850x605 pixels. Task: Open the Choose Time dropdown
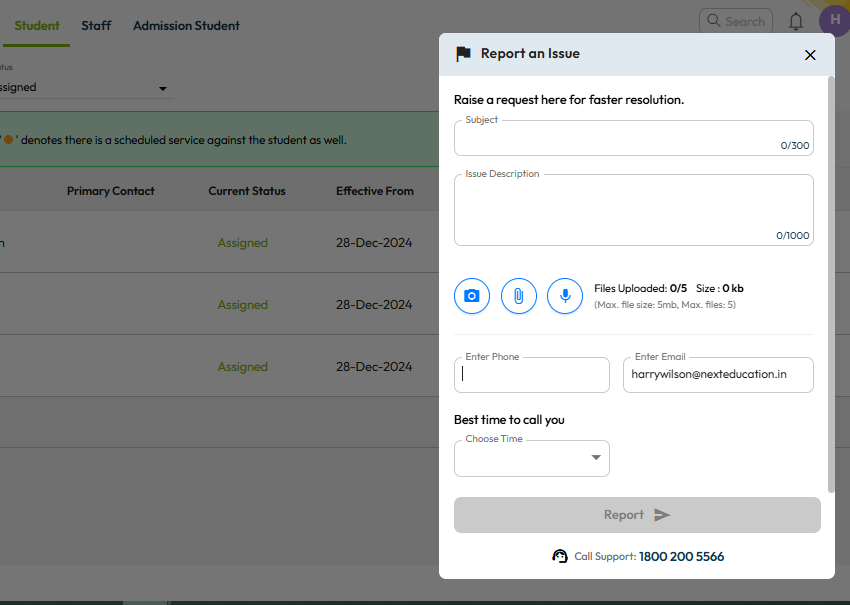[532, 458]
